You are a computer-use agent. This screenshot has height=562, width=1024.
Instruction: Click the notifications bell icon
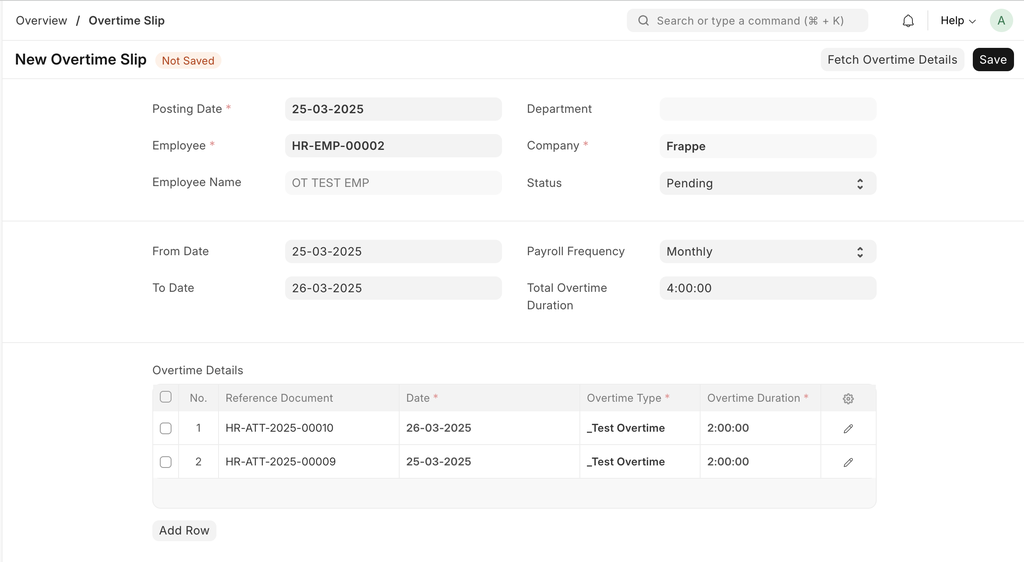click(x=908, y=21)
